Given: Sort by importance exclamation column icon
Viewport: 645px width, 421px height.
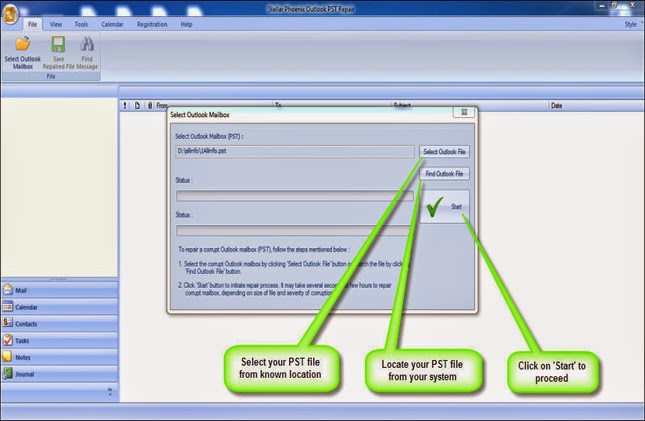Looking at the screenshot, I should pyautogui.click(x=125, y=105).
